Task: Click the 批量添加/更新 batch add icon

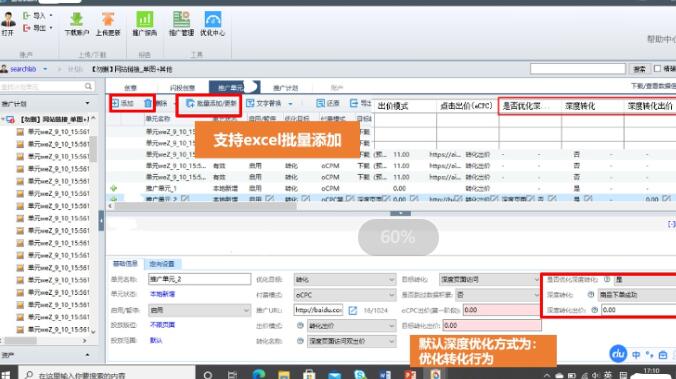Action: point(190,103)
